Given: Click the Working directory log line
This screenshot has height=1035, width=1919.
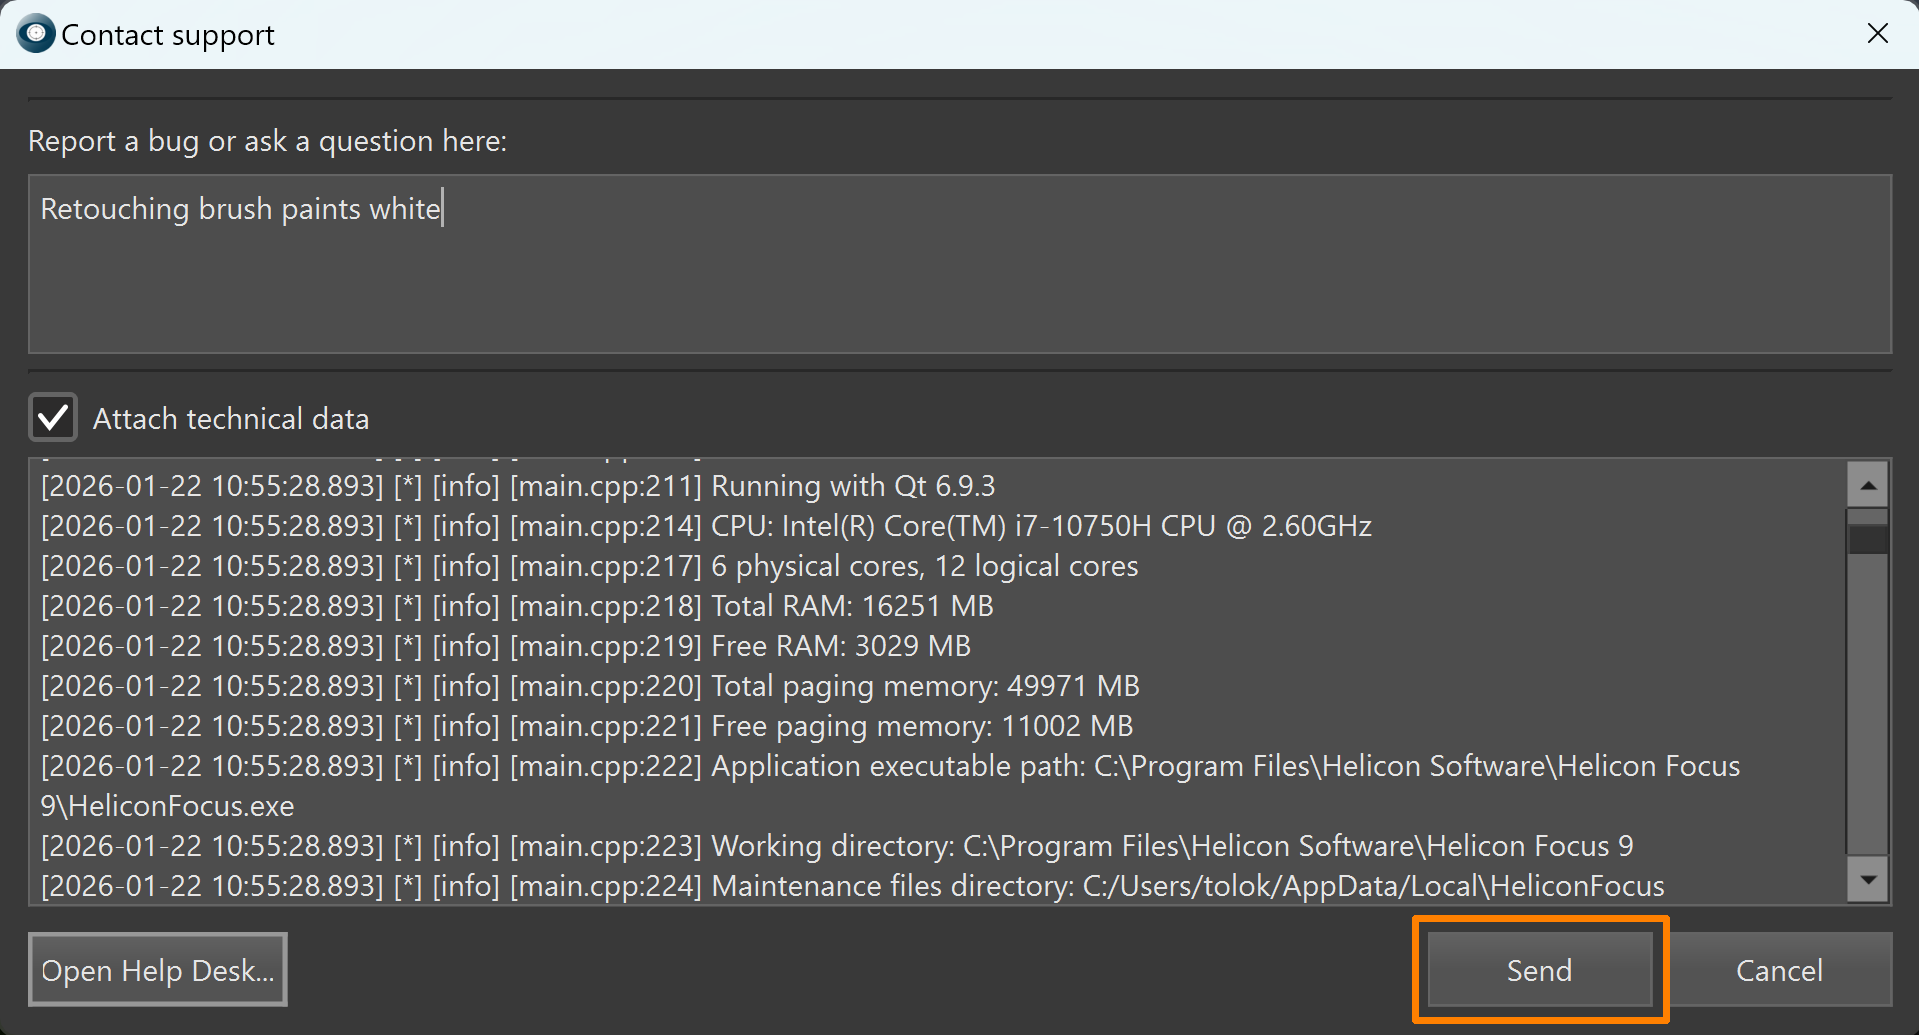Looking at the screenshot, I should (x=837, y=846).
